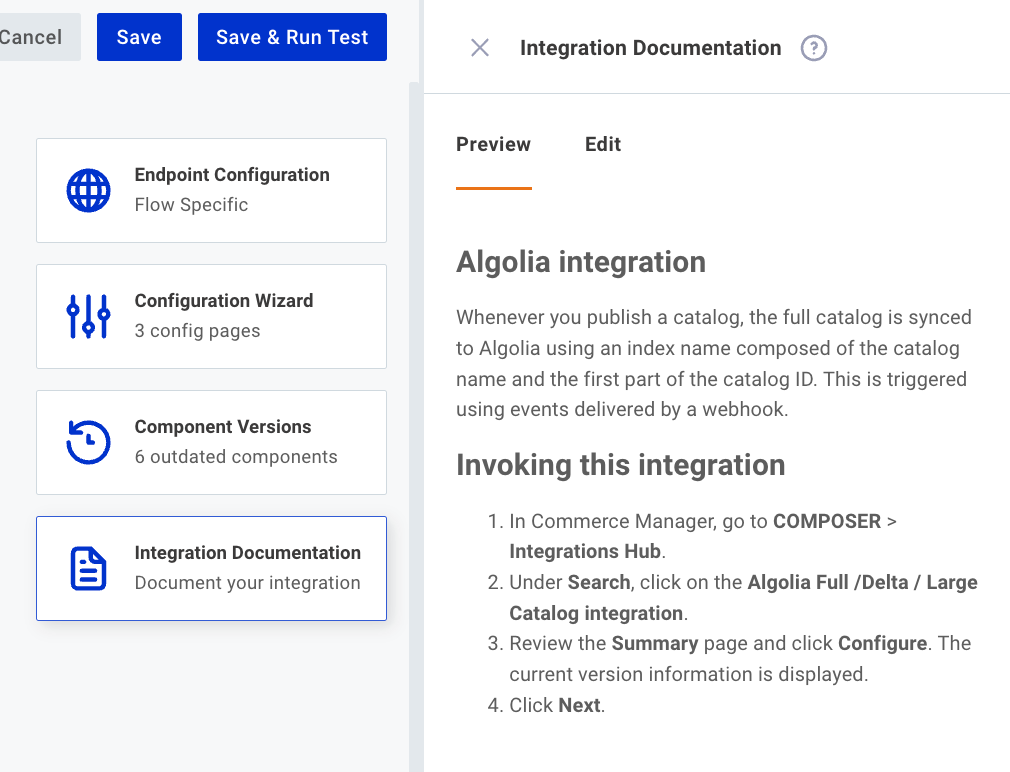1010x772 pixels.
Task: Open the help question mark icon
Action: tap(813, 48)
